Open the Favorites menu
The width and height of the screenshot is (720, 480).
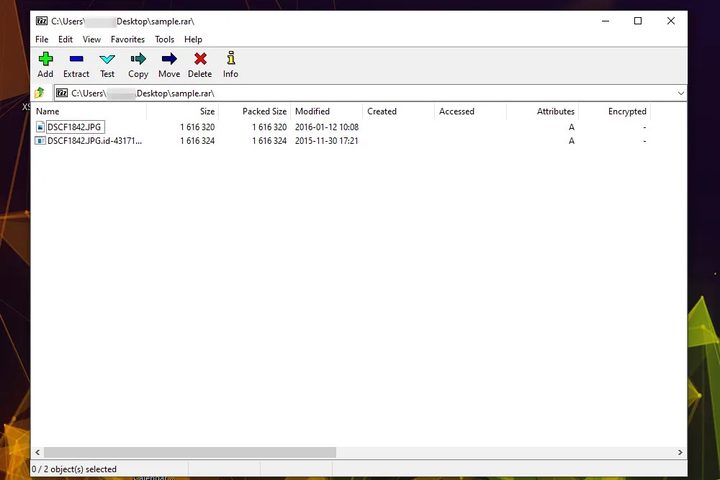[x=127, y=39]
